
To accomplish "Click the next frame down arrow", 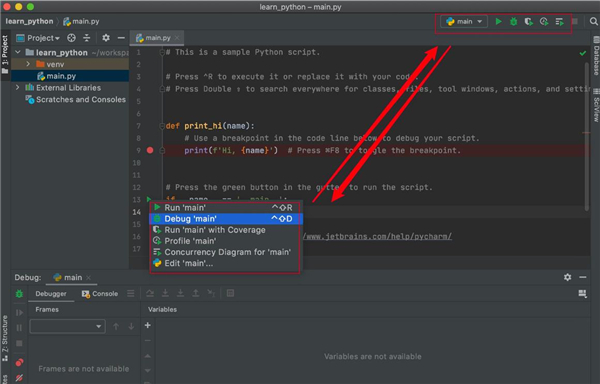I will tap(131, 326).
